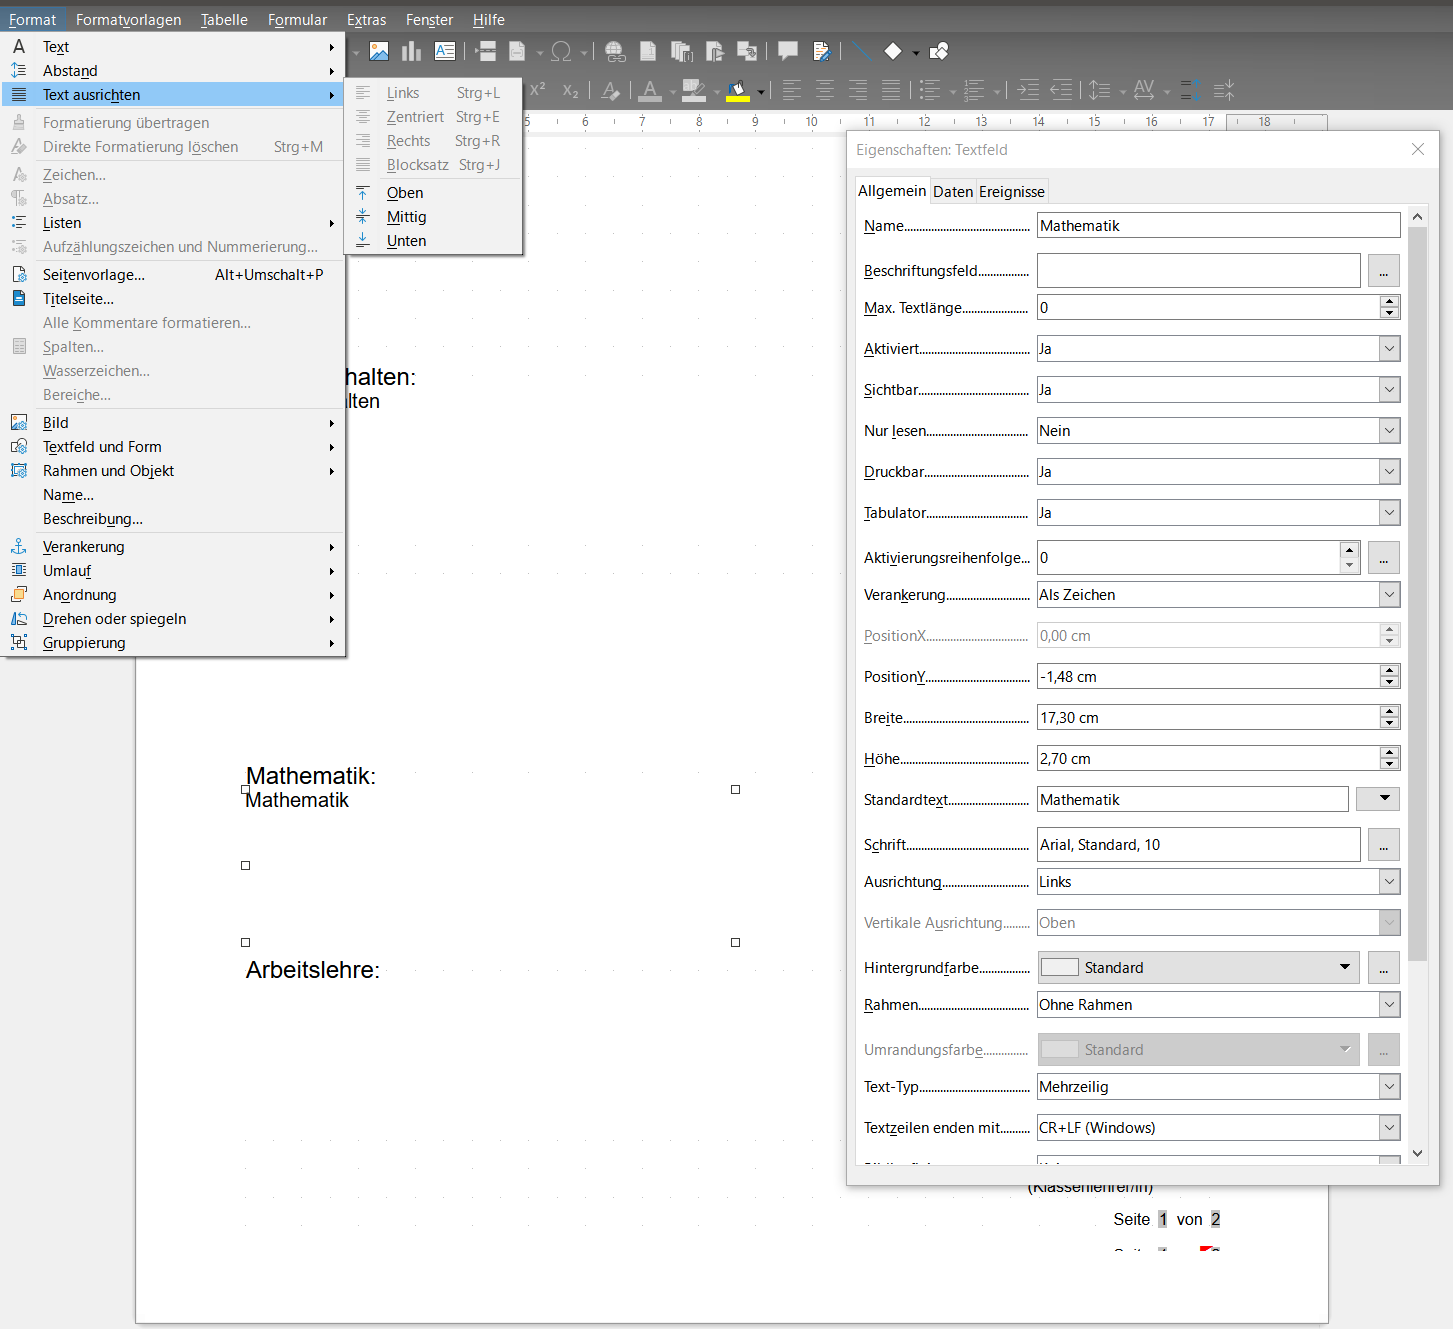This screenshot has height=1329, width=1453.
Task: Click the draw functions shapes icon
Action: (x=939, y=51)
